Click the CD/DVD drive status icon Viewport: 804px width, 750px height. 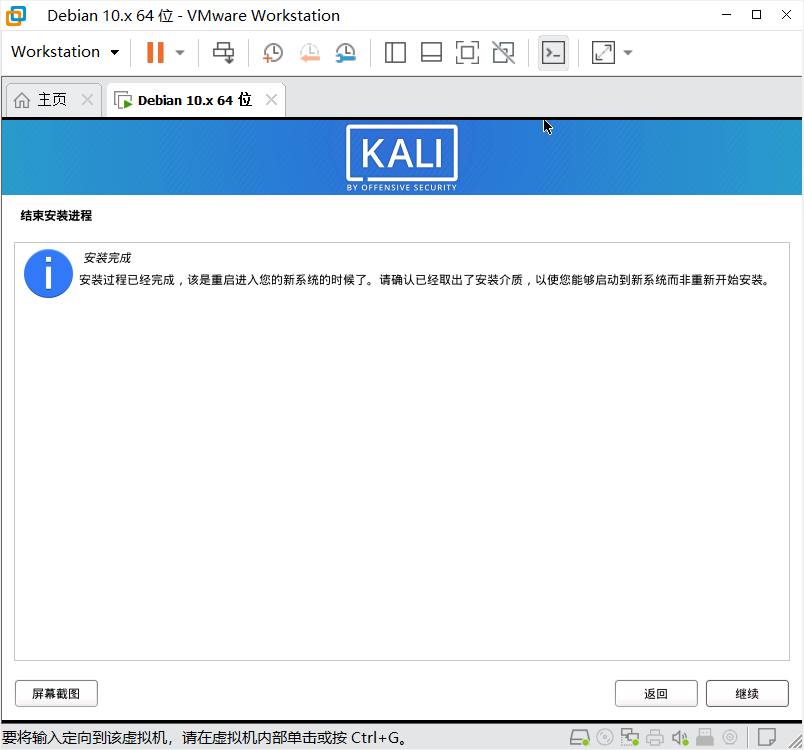pos(605,738)
